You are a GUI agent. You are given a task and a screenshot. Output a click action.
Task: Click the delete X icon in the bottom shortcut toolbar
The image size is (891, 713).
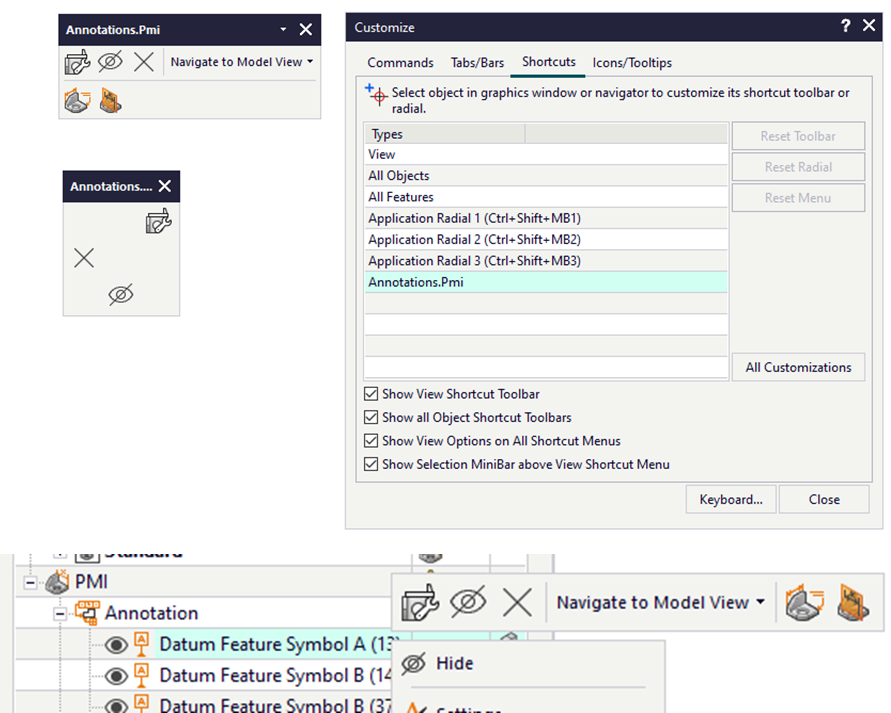pos(517,603)
